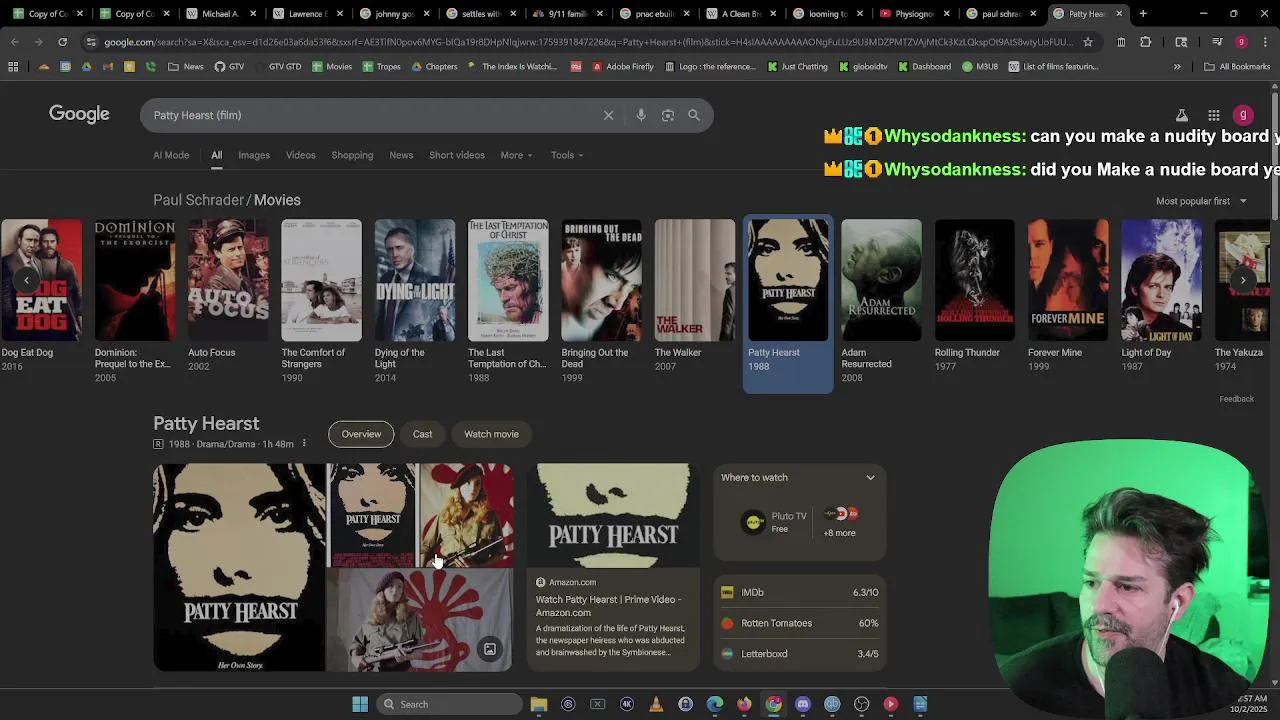The image size is (1280, 720).
Task: Switch to Images results
Action: point(254,155)
